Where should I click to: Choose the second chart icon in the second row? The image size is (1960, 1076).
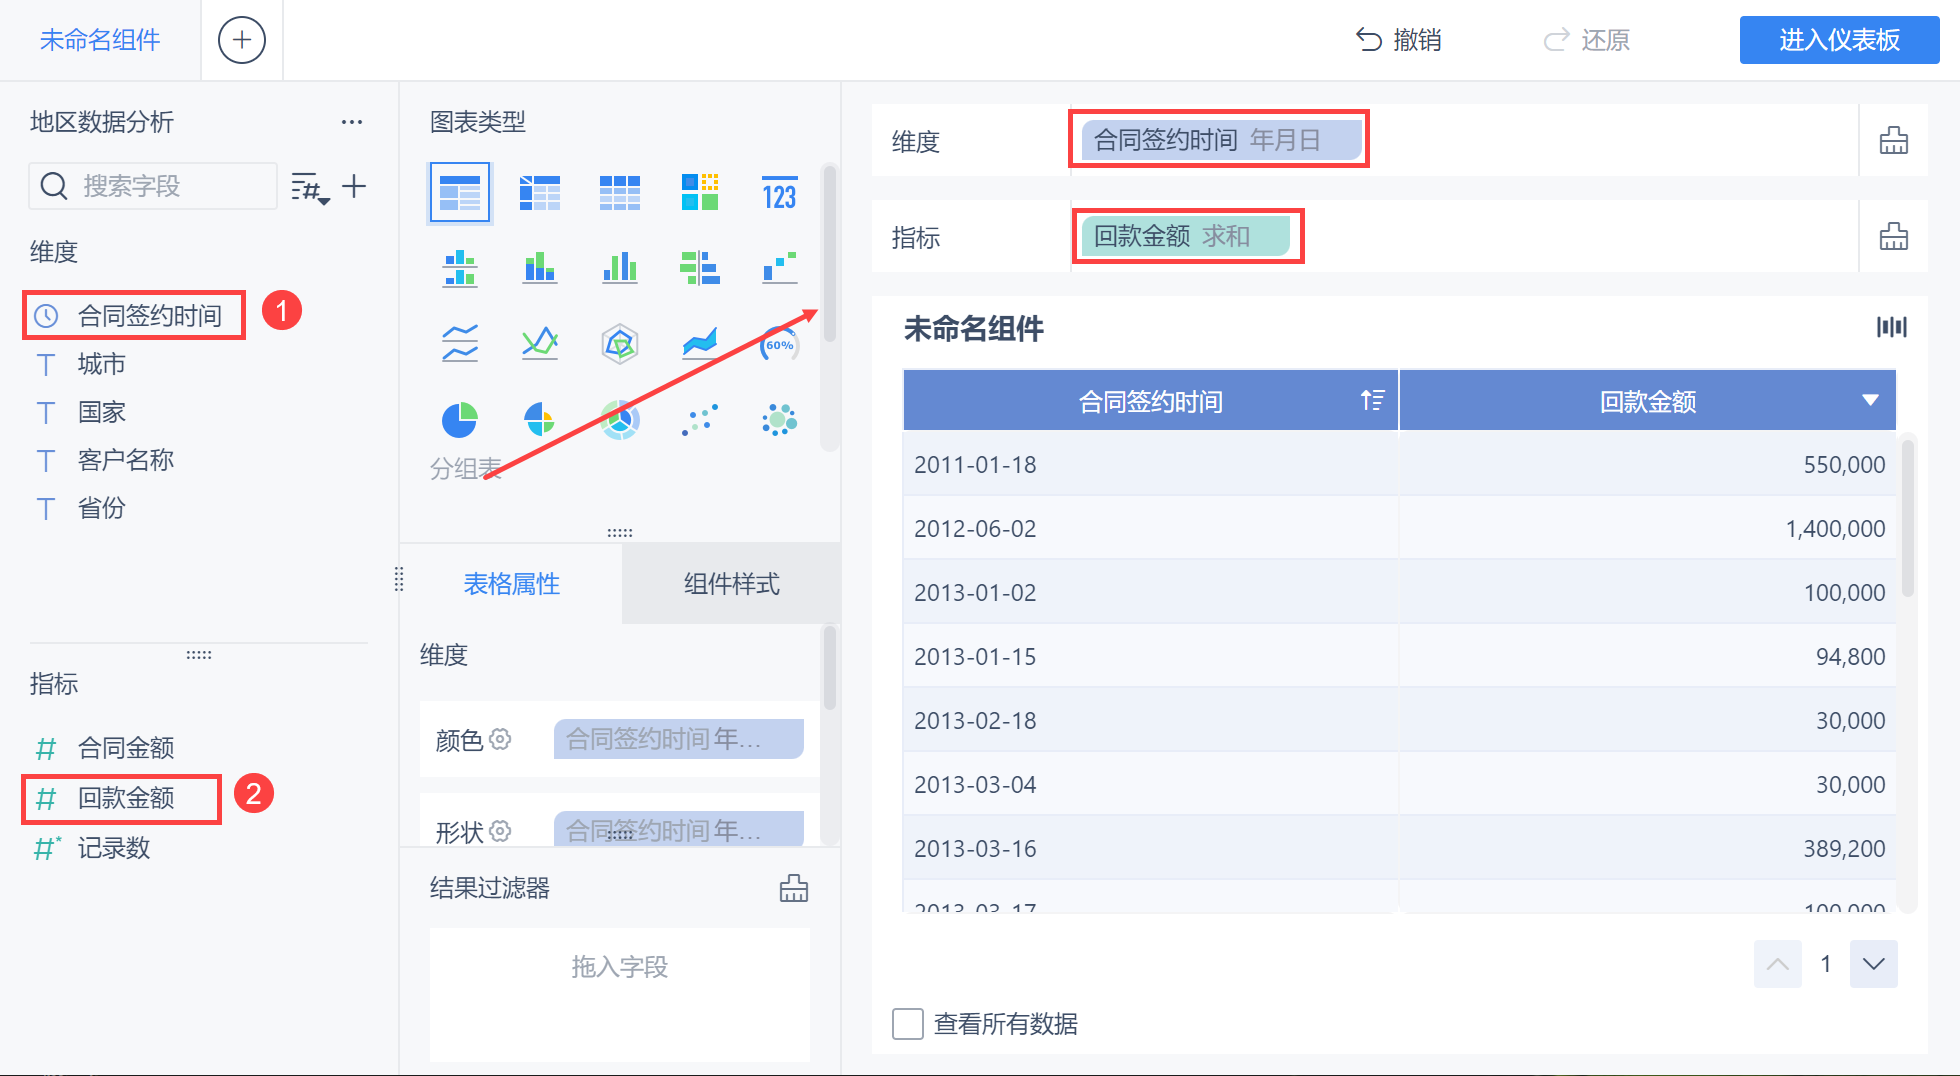(x=540, y=268)
